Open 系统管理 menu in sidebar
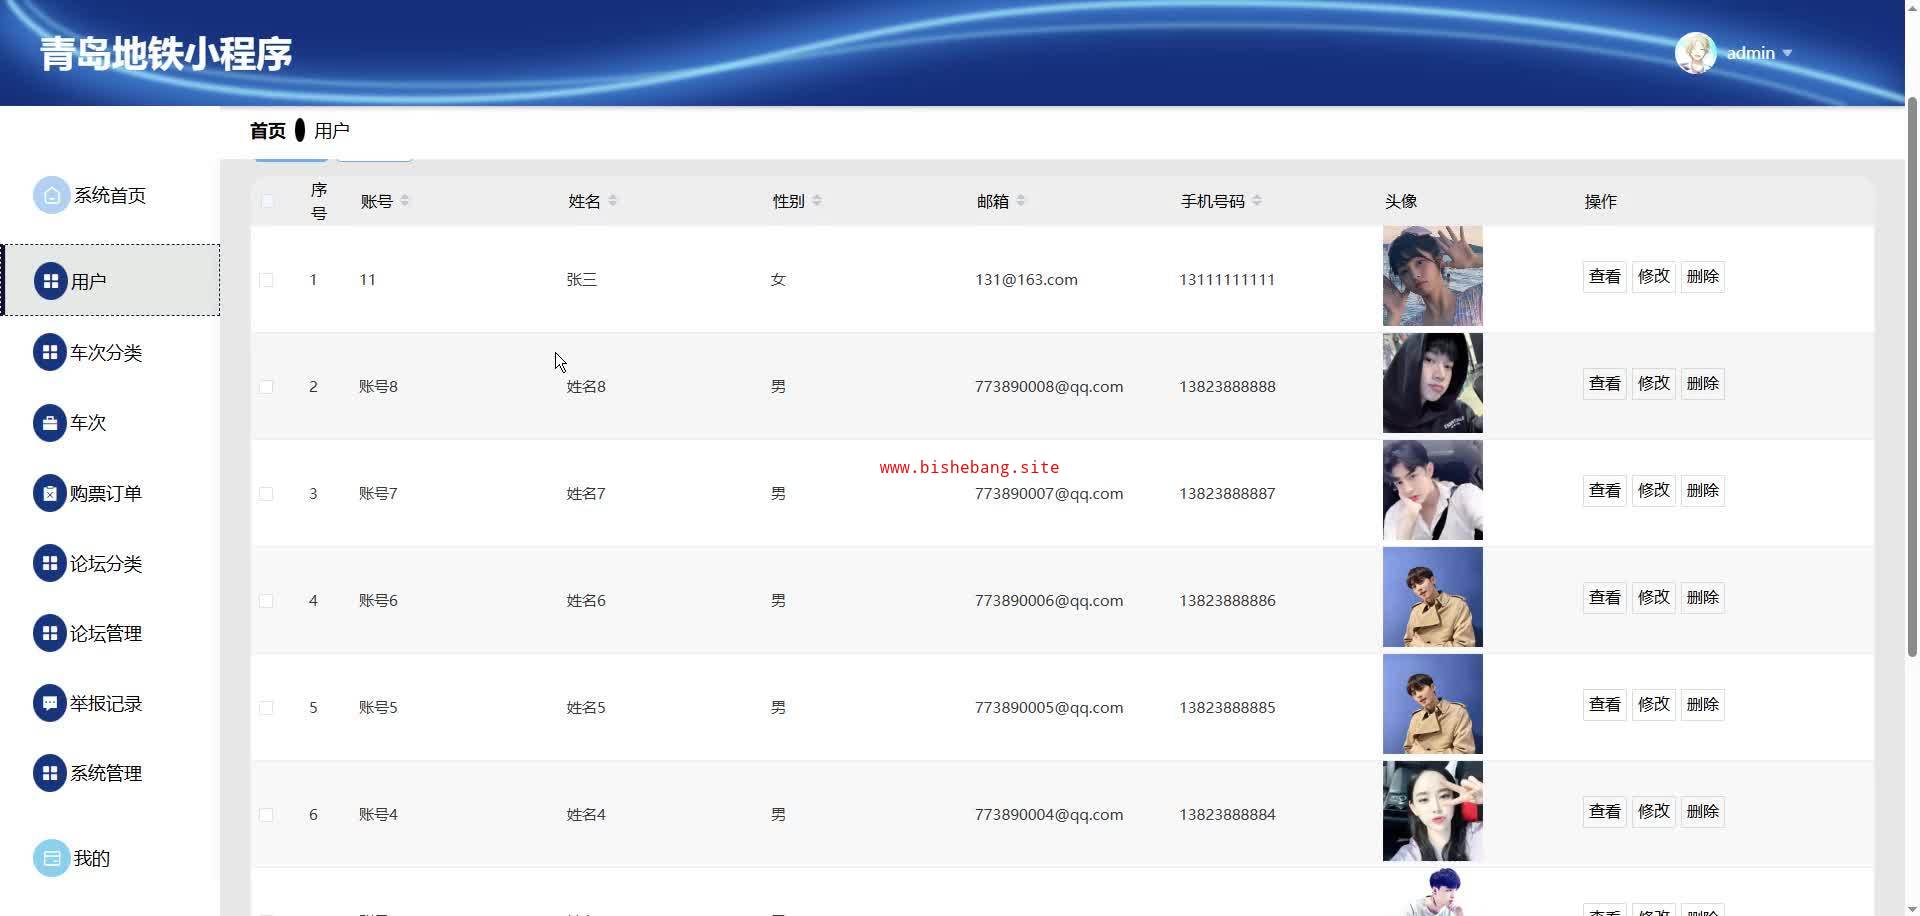Image resolution: width=1920 pixels, height=916 pixels. (106, 773)
